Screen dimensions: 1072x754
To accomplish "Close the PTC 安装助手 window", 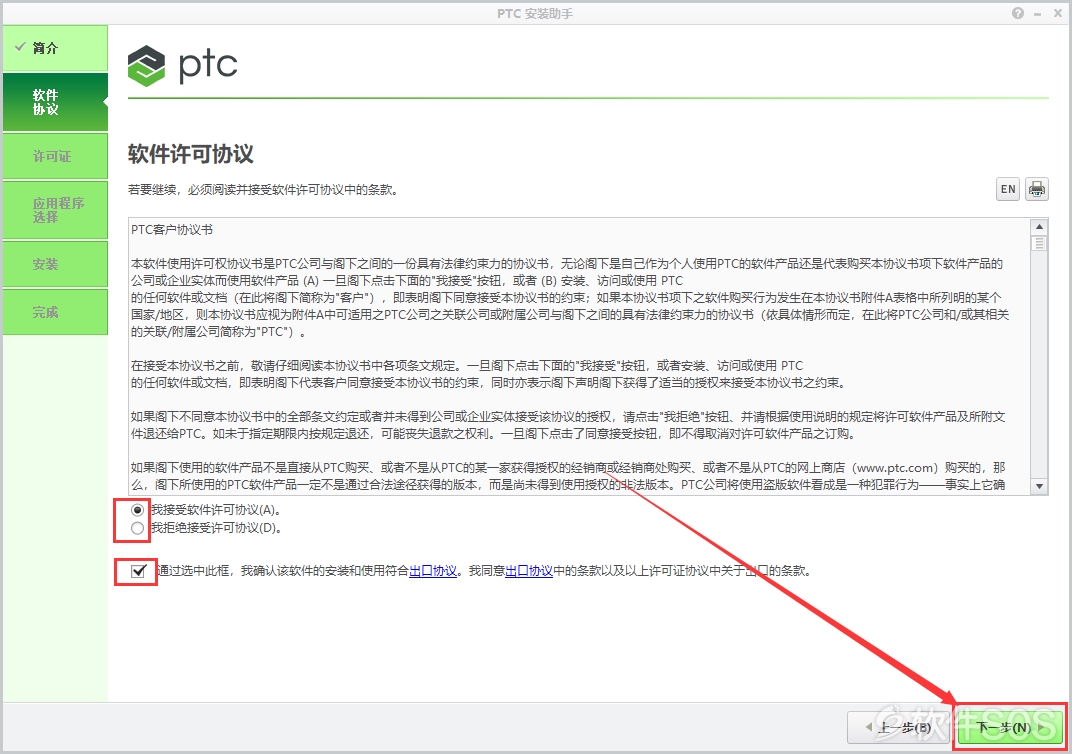I will (1058, 14).
